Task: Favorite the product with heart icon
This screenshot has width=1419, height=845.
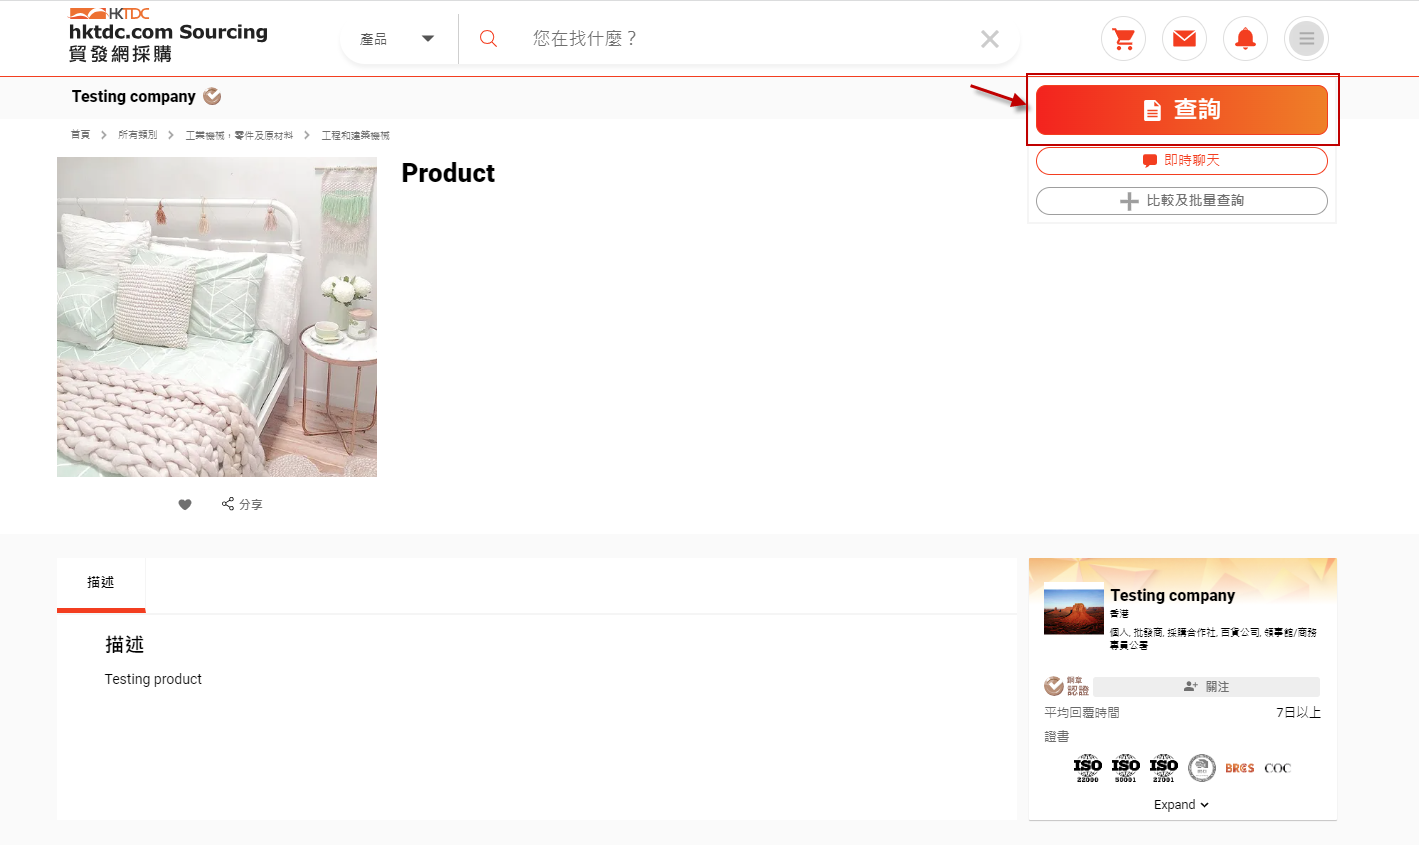Action: tap(185, 504)
